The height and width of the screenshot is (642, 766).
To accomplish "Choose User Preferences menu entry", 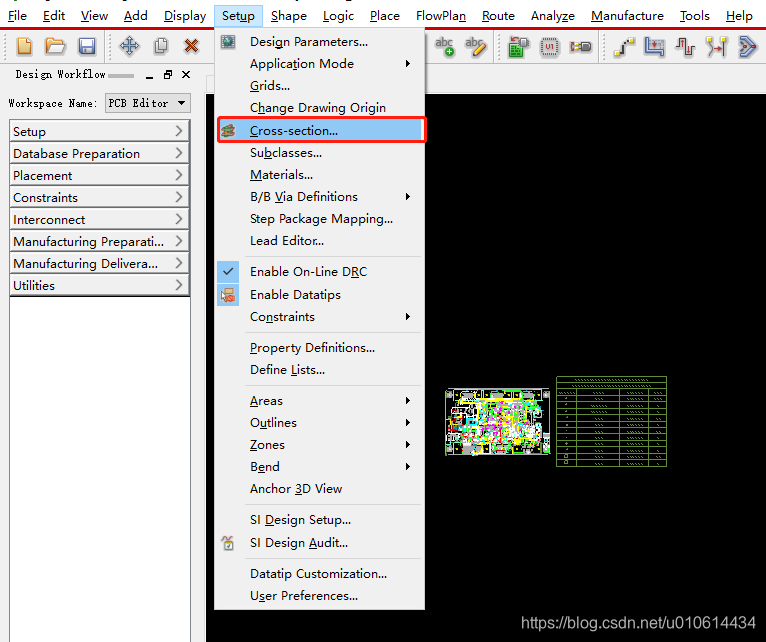I will [303, 596].
